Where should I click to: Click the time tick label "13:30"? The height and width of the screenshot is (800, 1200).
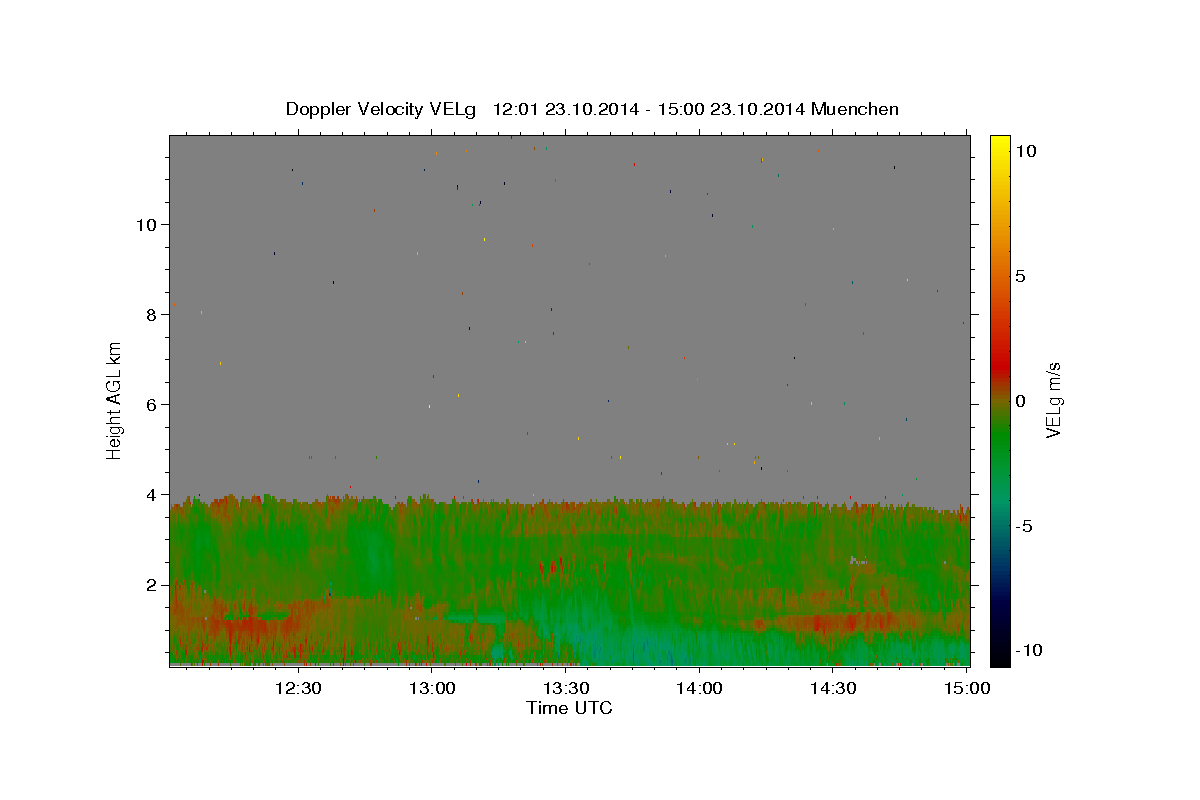(x=566, y=688)
